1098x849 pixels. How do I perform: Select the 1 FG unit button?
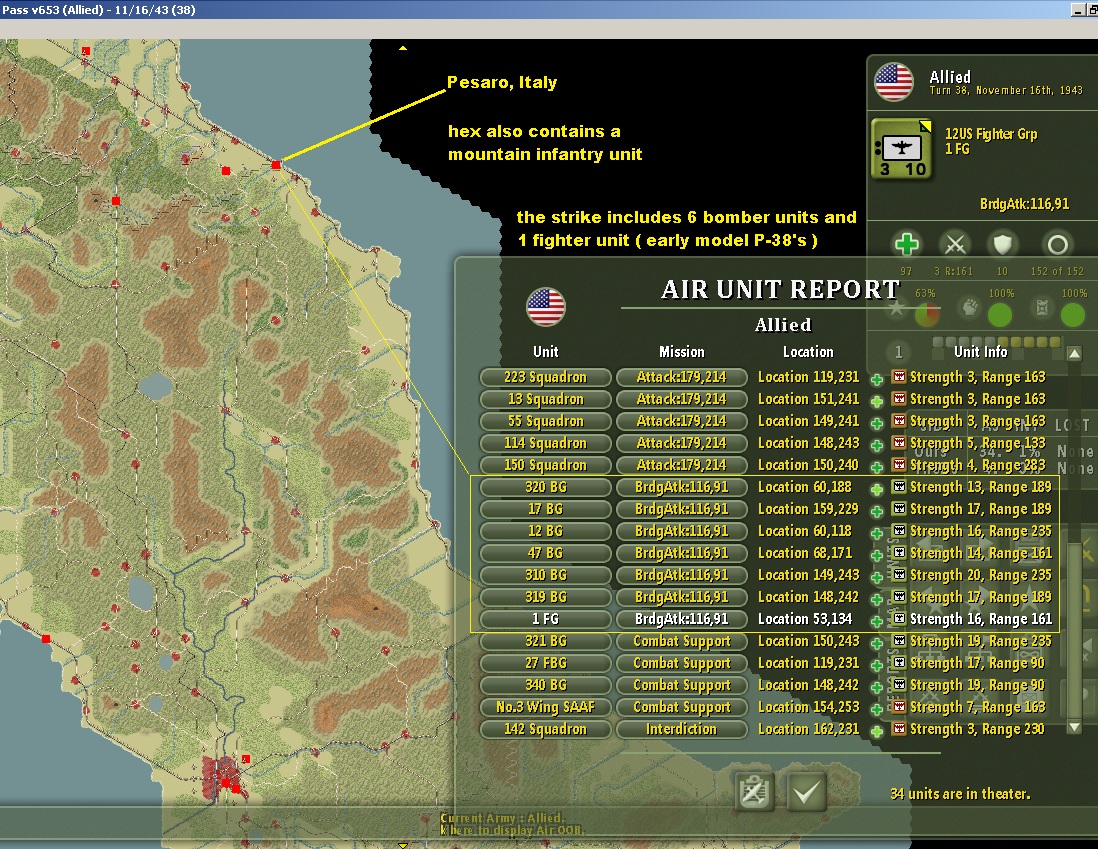tap(545, 619)
